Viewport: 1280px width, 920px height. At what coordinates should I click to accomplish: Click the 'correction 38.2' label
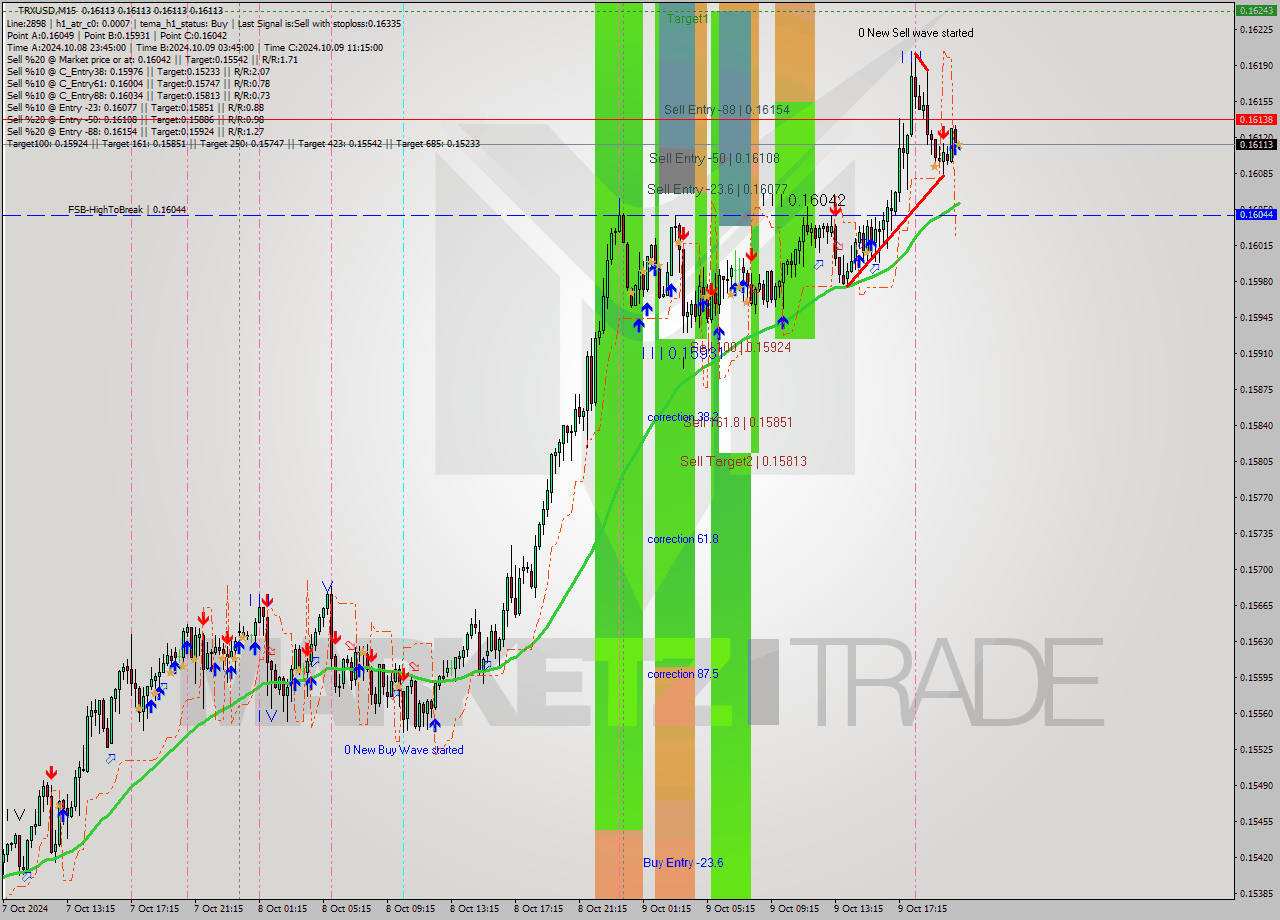(682, 417)
